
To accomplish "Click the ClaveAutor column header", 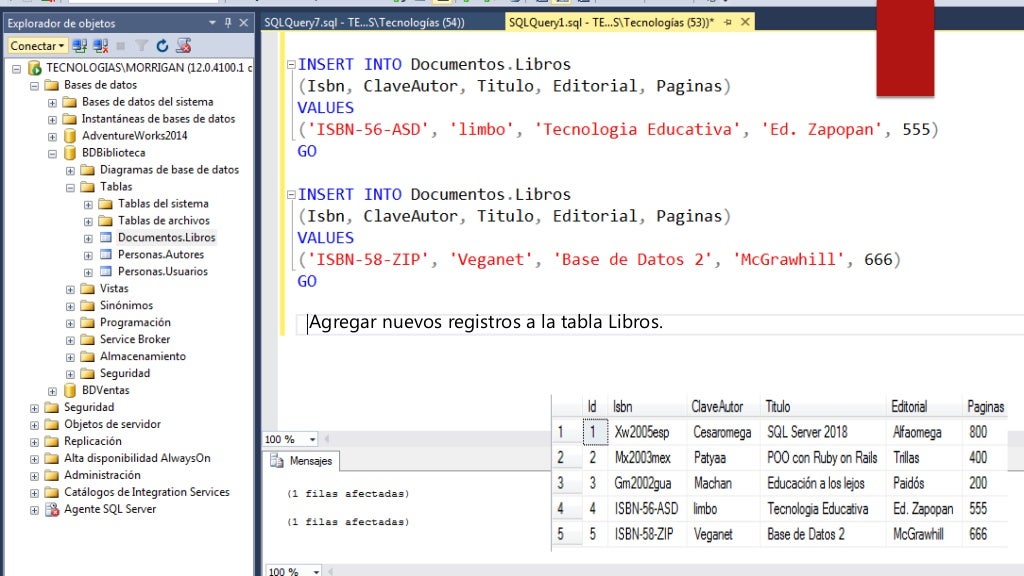I will 717,407.
